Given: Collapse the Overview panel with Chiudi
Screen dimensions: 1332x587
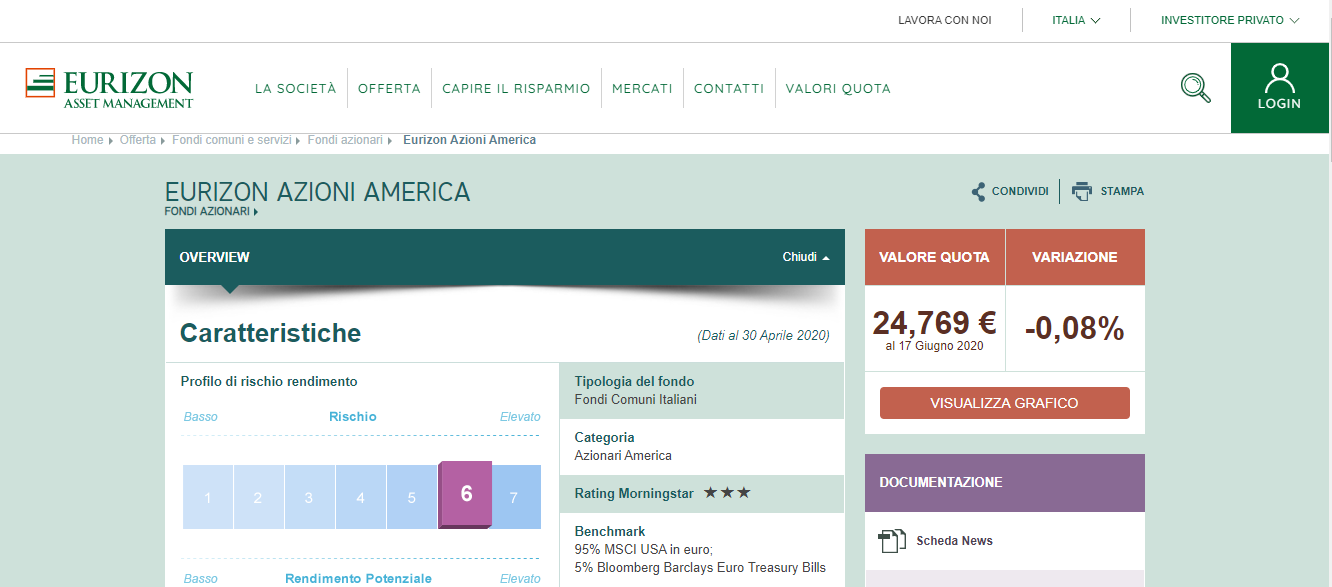Looking at the screenshot, I should (806, 257).
